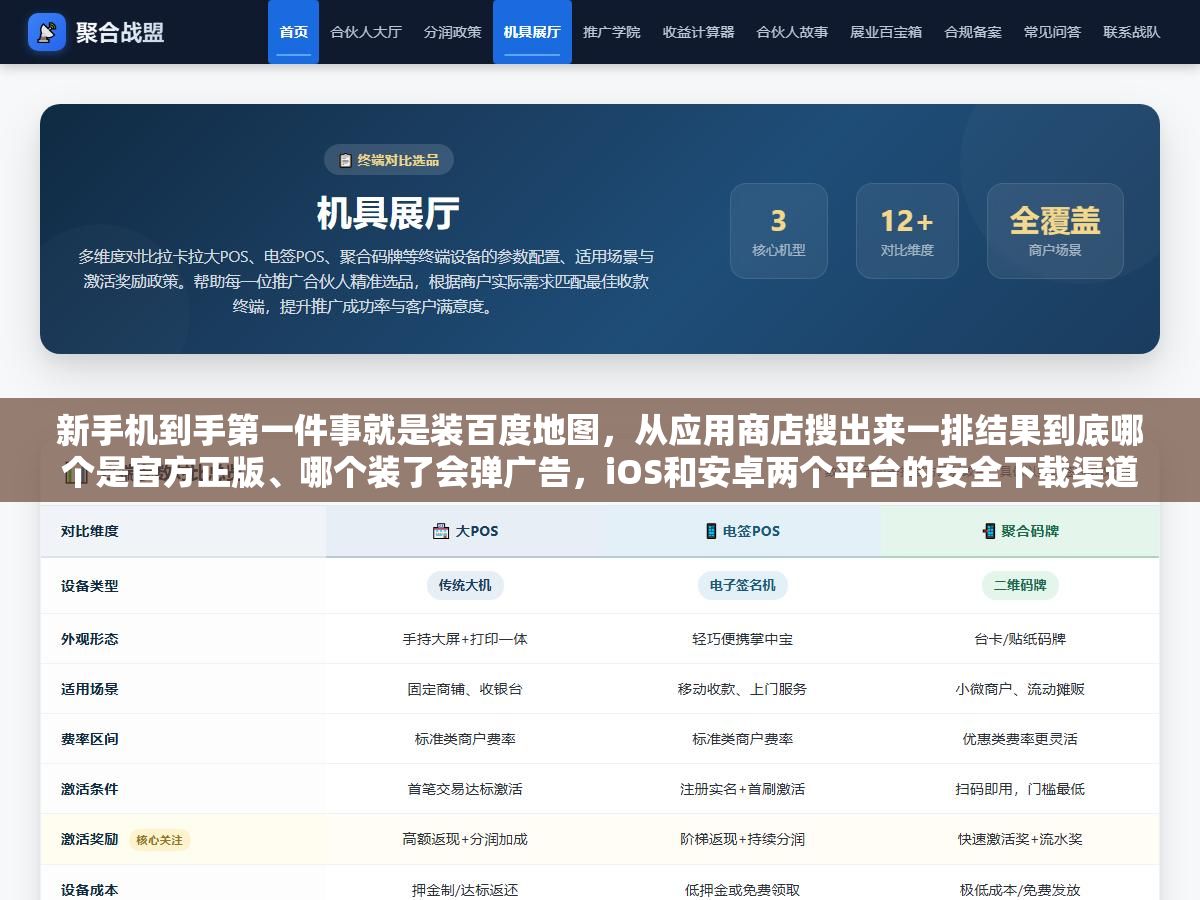Click the 全覆盖 商户场景 stat card
1200x900 pixels.
[x=1055, y=231]
